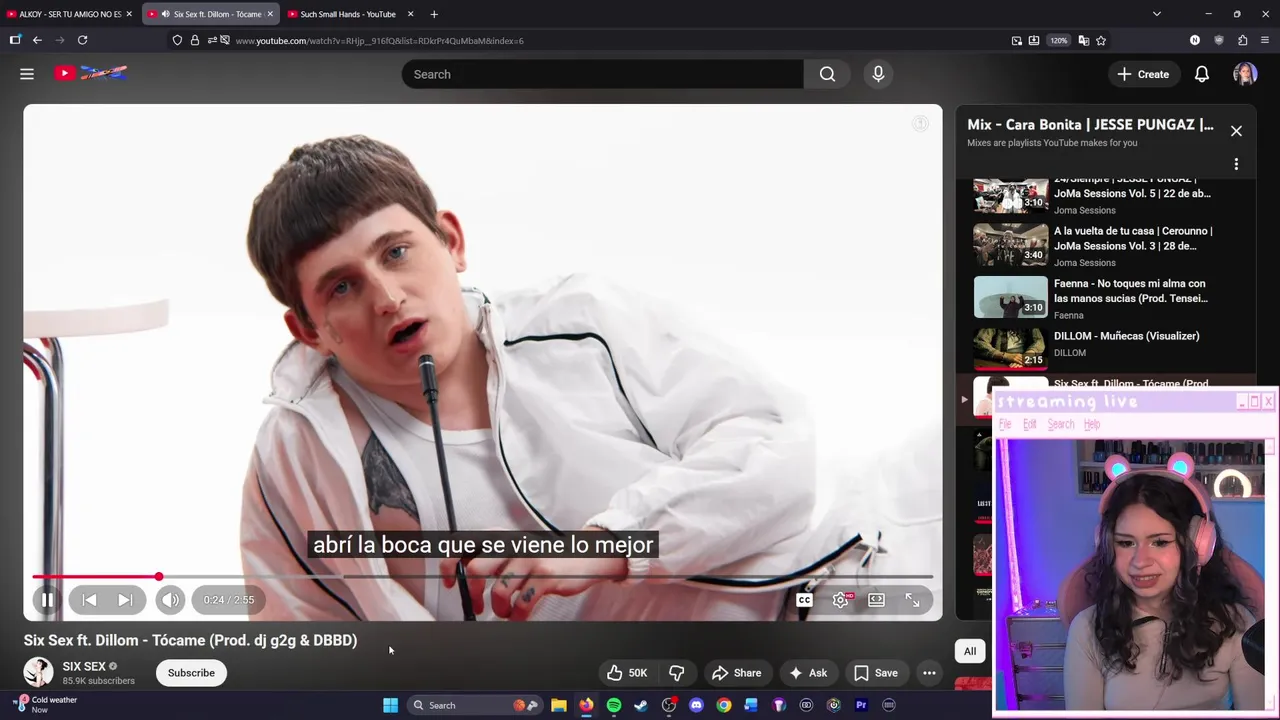
Task: Click the Ask button
Action: [808, 673]
